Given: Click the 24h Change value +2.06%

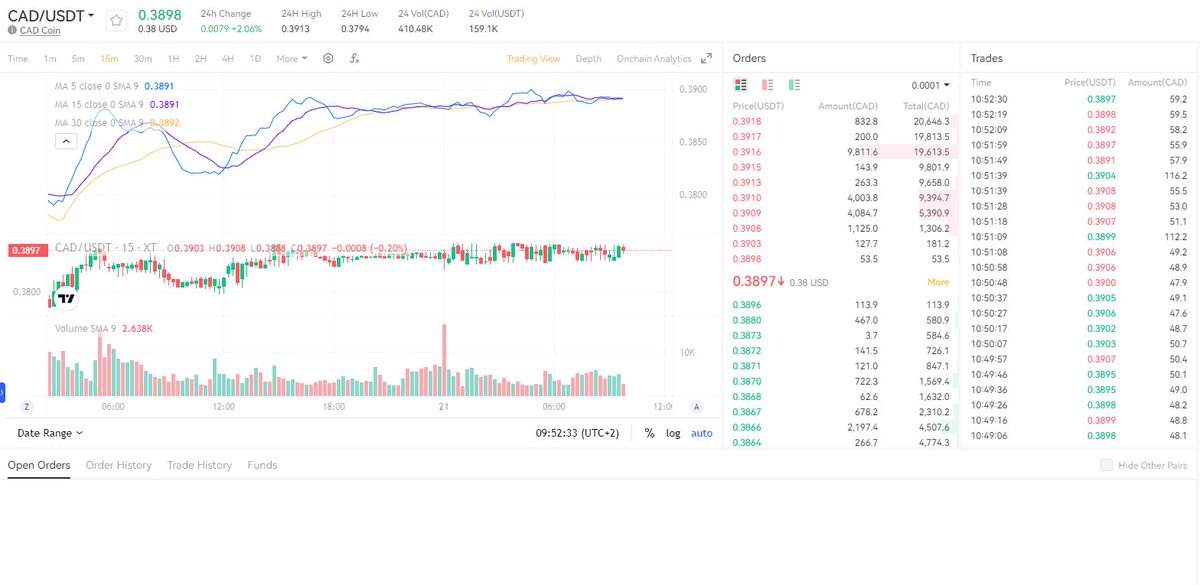Looking at the screenshot, I should pyautogui.click(x=249, y=28).
